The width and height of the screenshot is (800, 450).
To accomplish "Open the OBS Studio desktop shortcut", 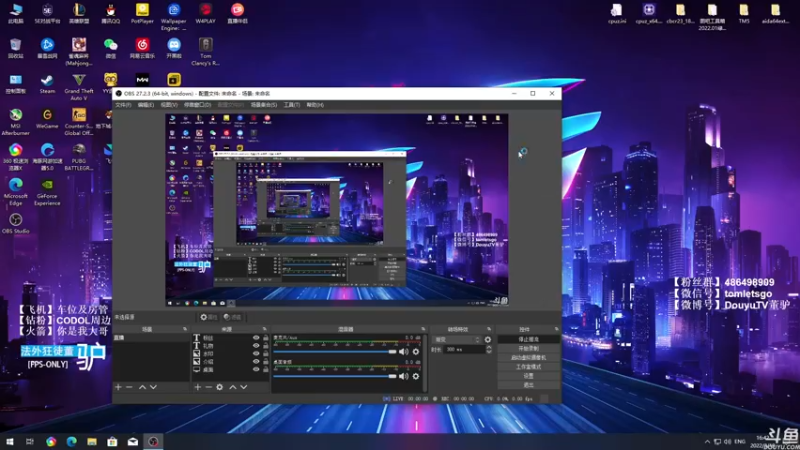I will pos(15,223).
